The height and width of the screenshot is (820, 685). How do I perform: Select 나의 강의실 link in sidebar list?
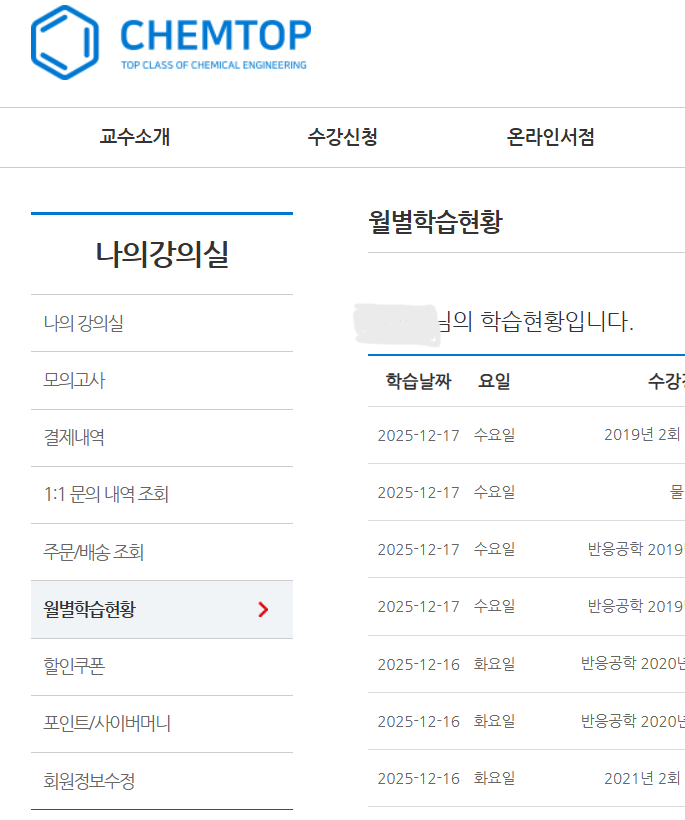point(84,323)
